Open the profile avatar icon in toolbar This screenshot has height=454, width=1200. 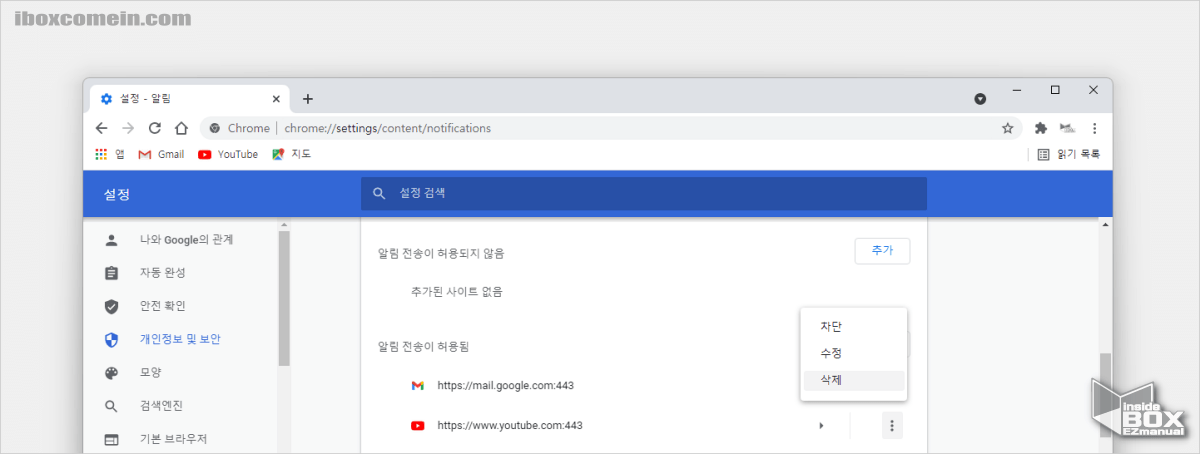1067,128
